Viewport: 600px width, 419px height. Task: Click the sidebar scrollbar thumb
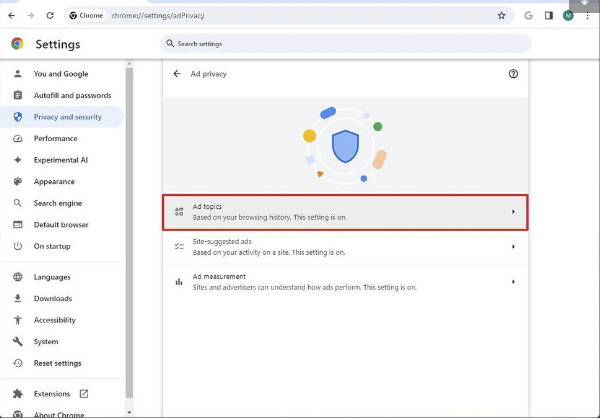tap(129, 233)
